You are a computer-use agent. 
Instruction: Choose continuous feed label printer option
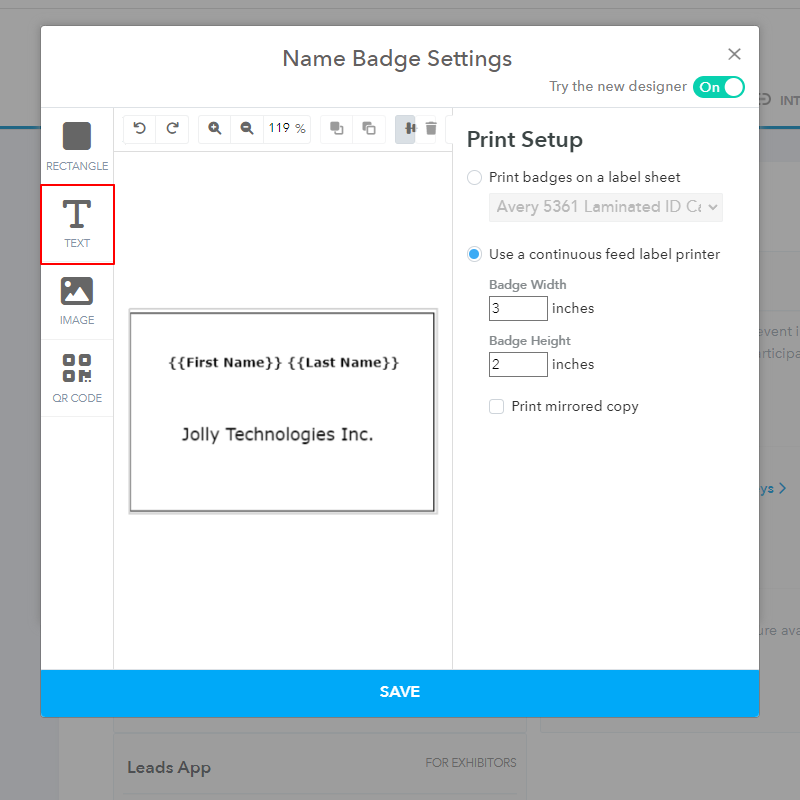[x=475, y=255]
